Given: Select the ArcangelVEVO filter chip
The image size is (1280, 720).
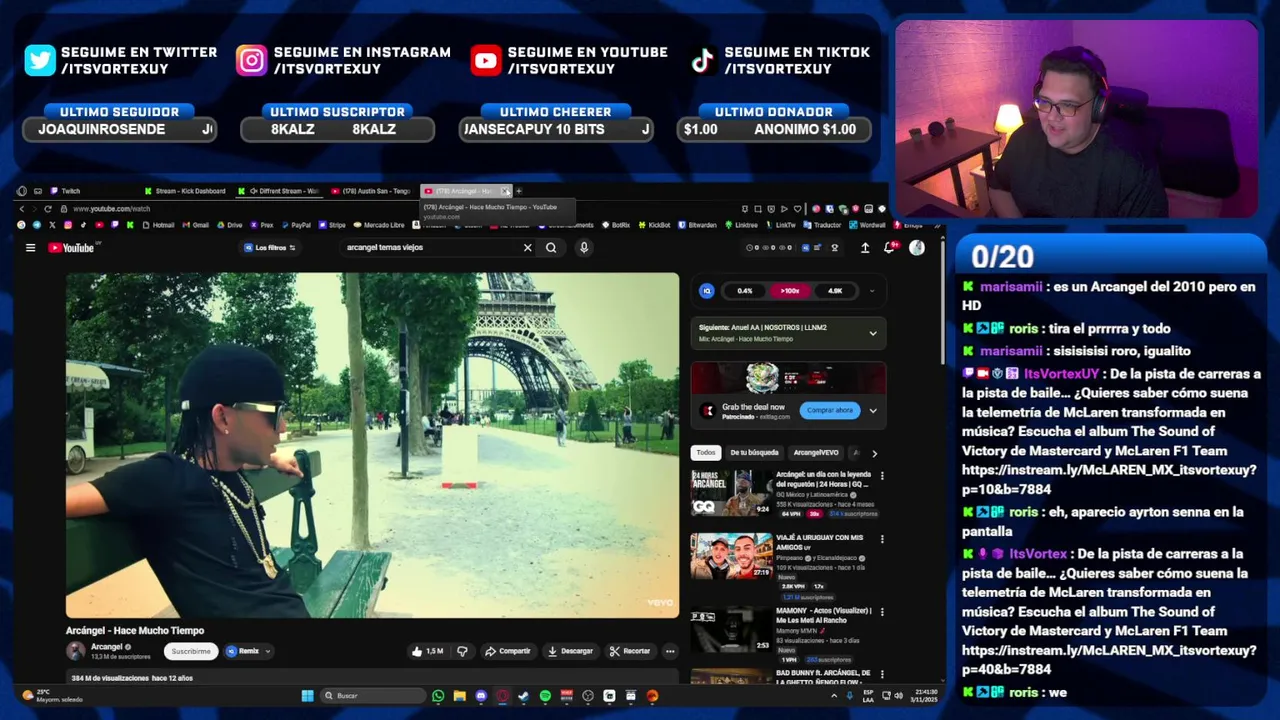Looking at the screenshot, I should pyautogui.click(x=815, y=453).
